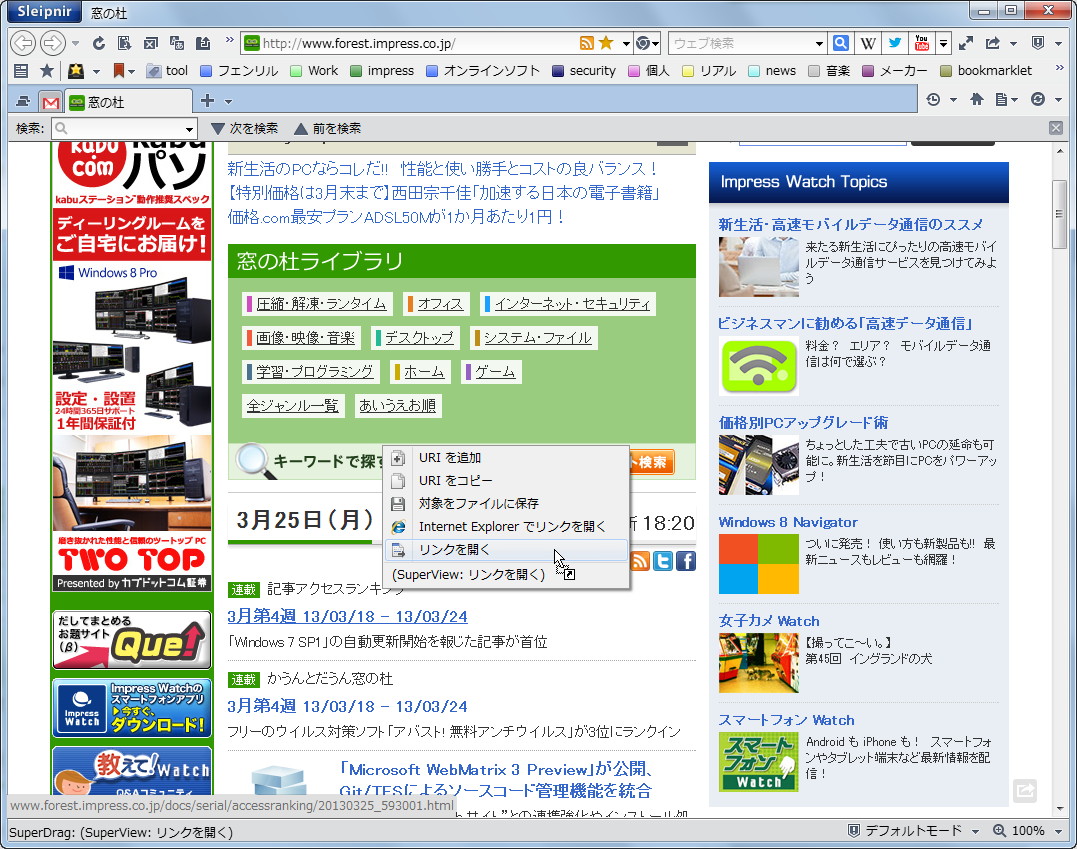Go forward with the forward arrow button
The height and width of the screenshot is (849, 1077).
coord(52,43)
